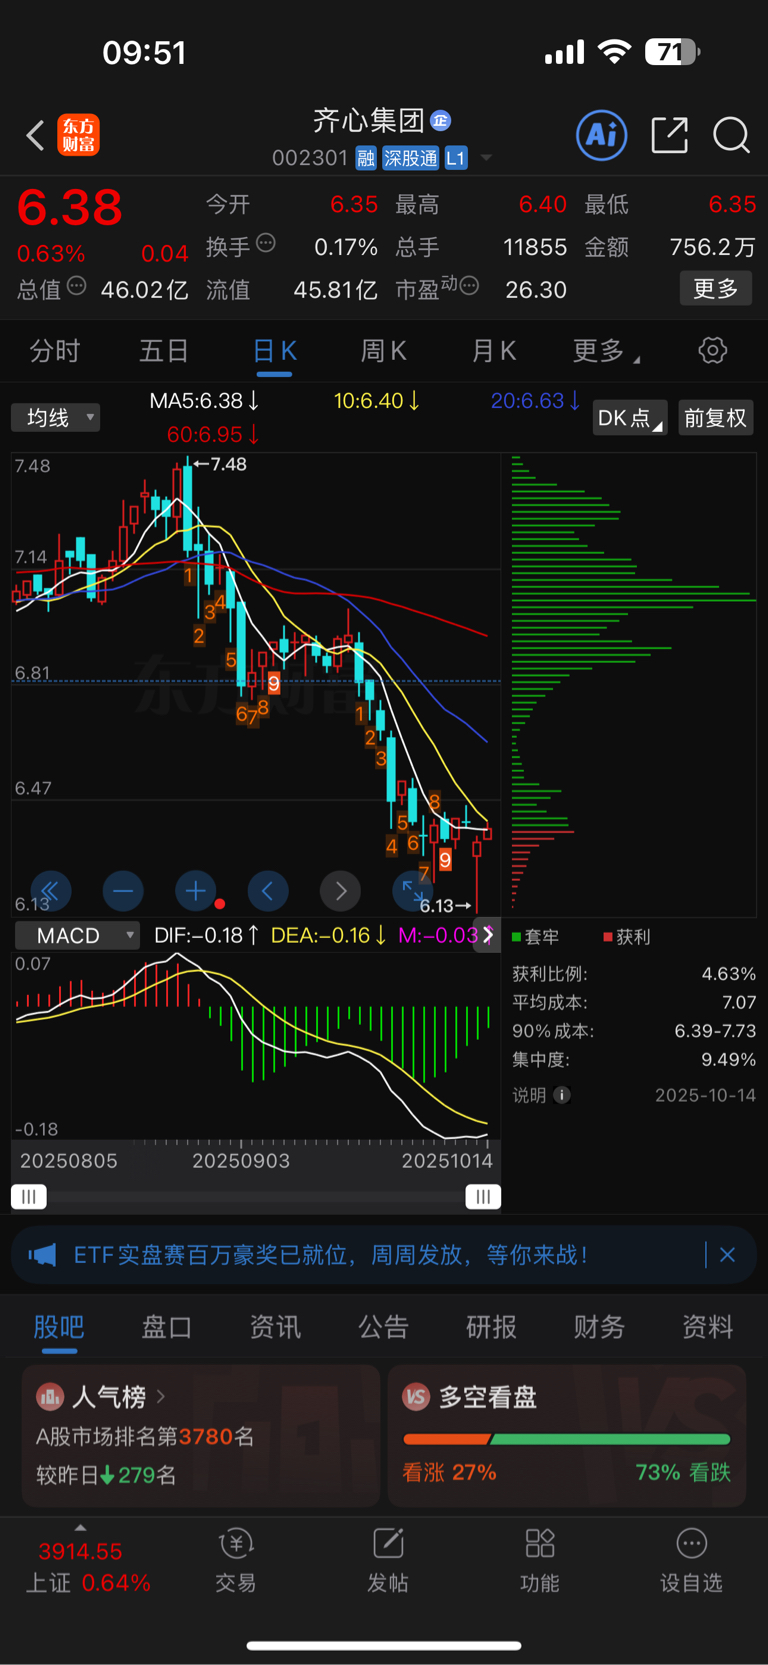
Task: Switch to 分时 chart tab
Action: pos(54,351)
